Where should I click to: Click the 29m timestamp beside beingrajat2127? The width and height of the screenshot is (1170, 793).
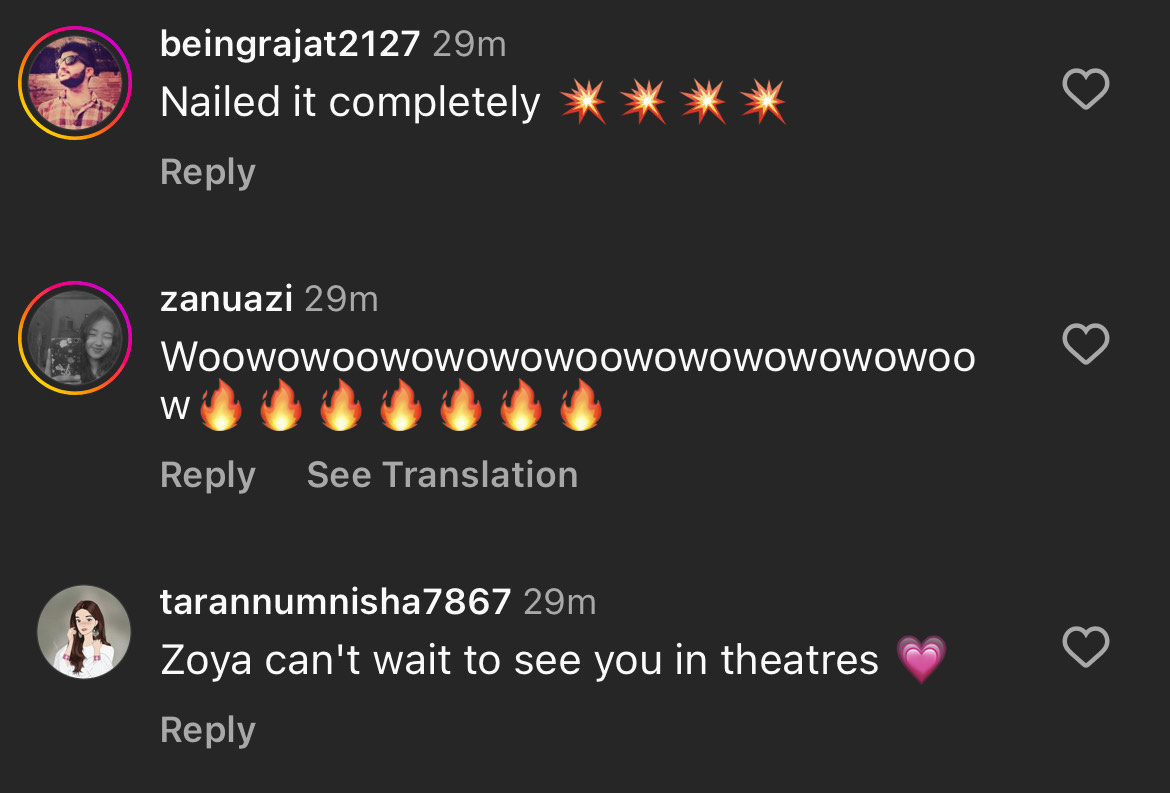469,44
